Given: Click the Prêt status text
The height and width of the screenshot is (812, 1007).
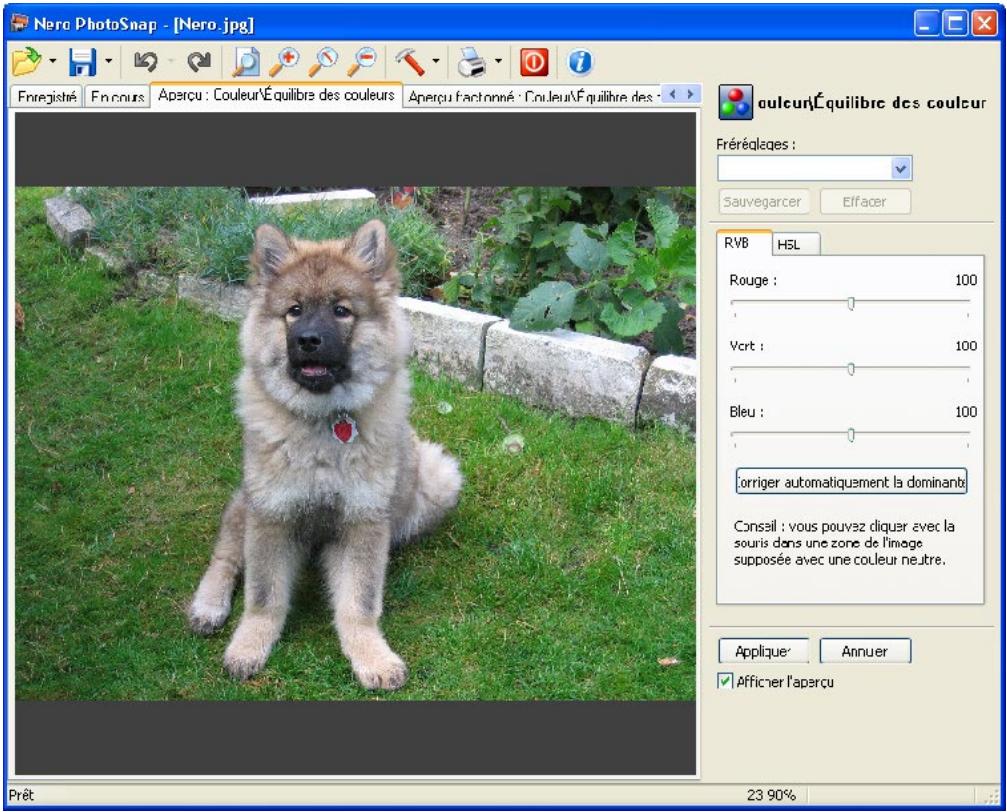Looking at the screenshot, I should pyautogui.click(x=21, y=795).
